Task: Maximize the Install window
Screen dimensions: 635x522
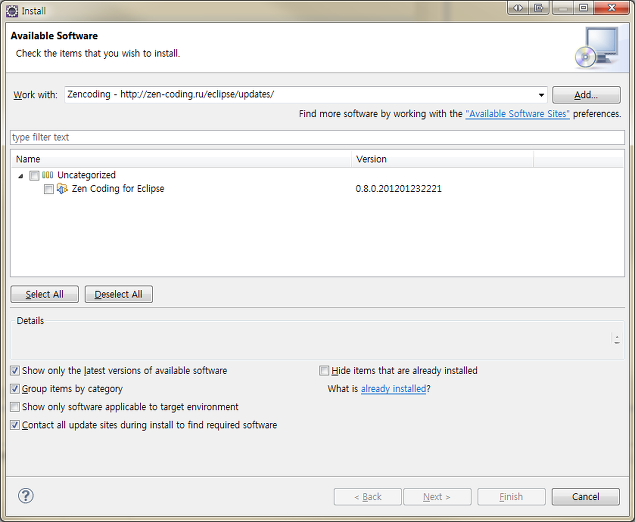Action: click(x=583, y=8)
